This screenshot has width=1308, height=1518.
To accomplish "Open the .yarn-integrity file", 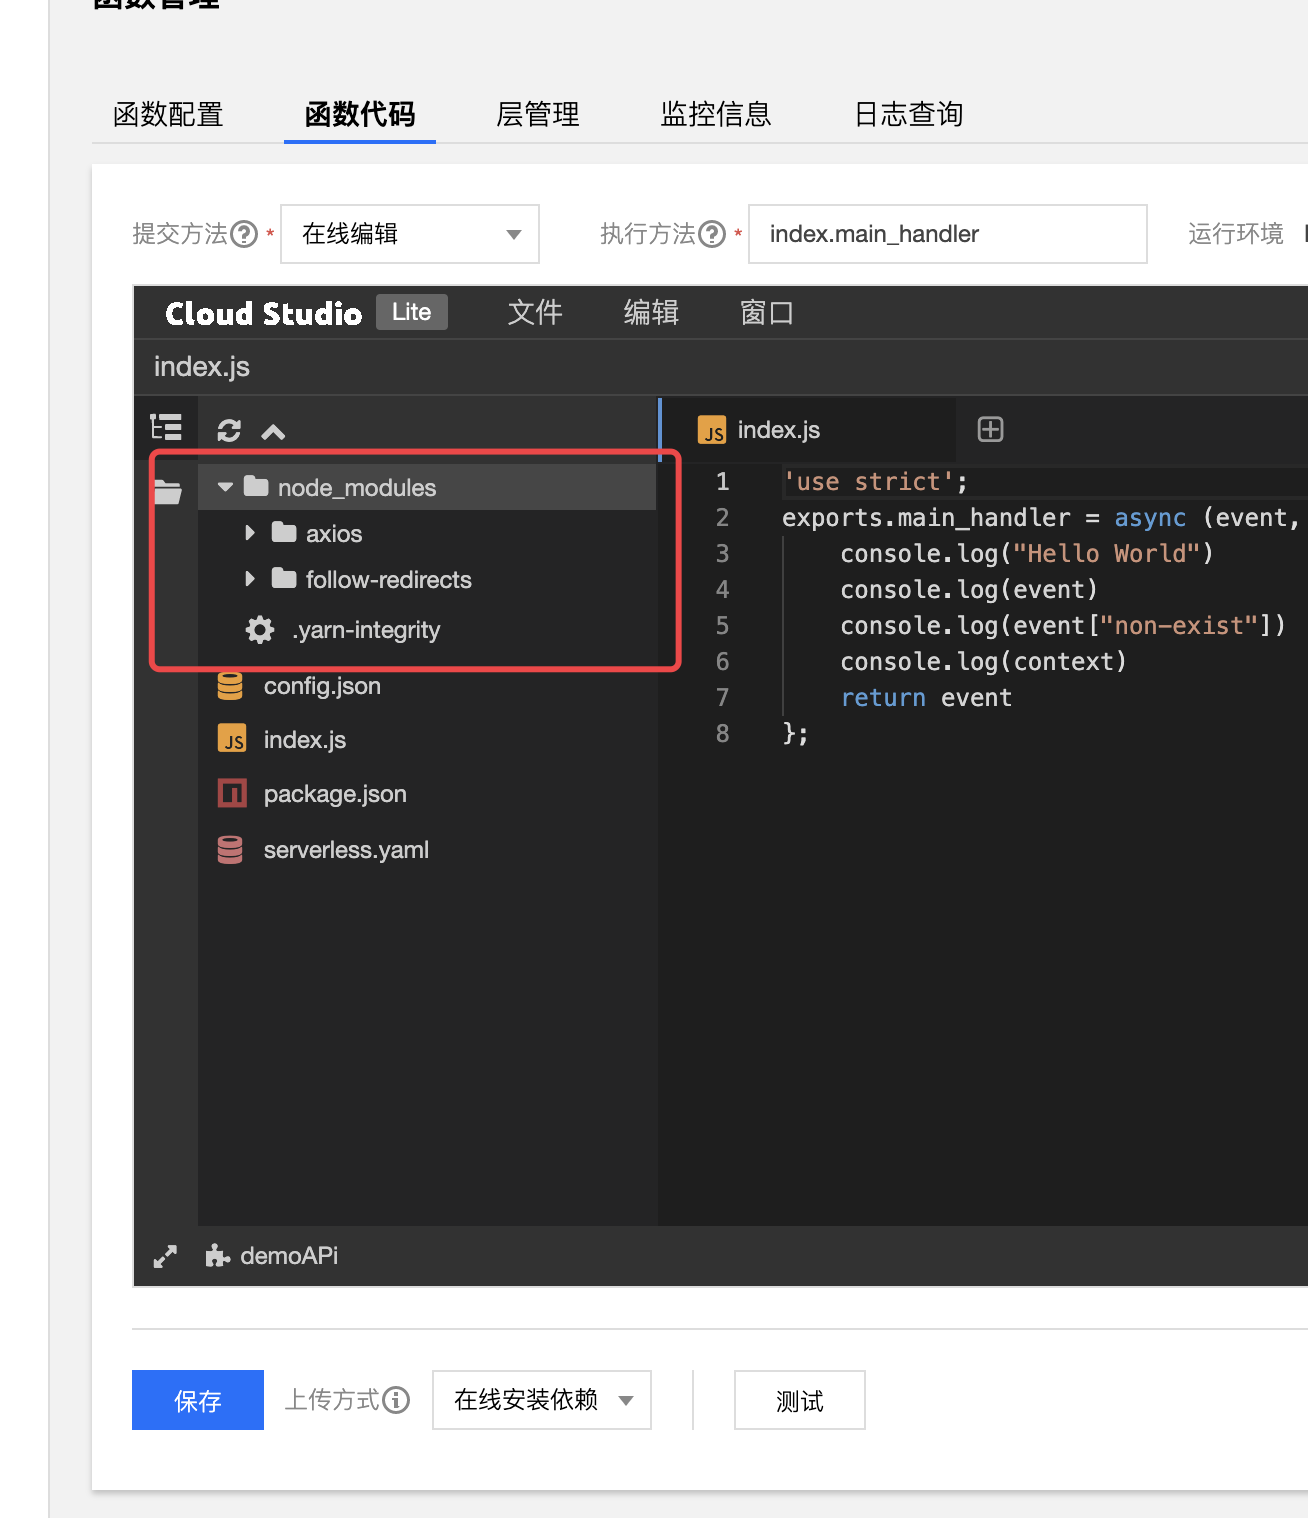I will (x=366, y=630).
